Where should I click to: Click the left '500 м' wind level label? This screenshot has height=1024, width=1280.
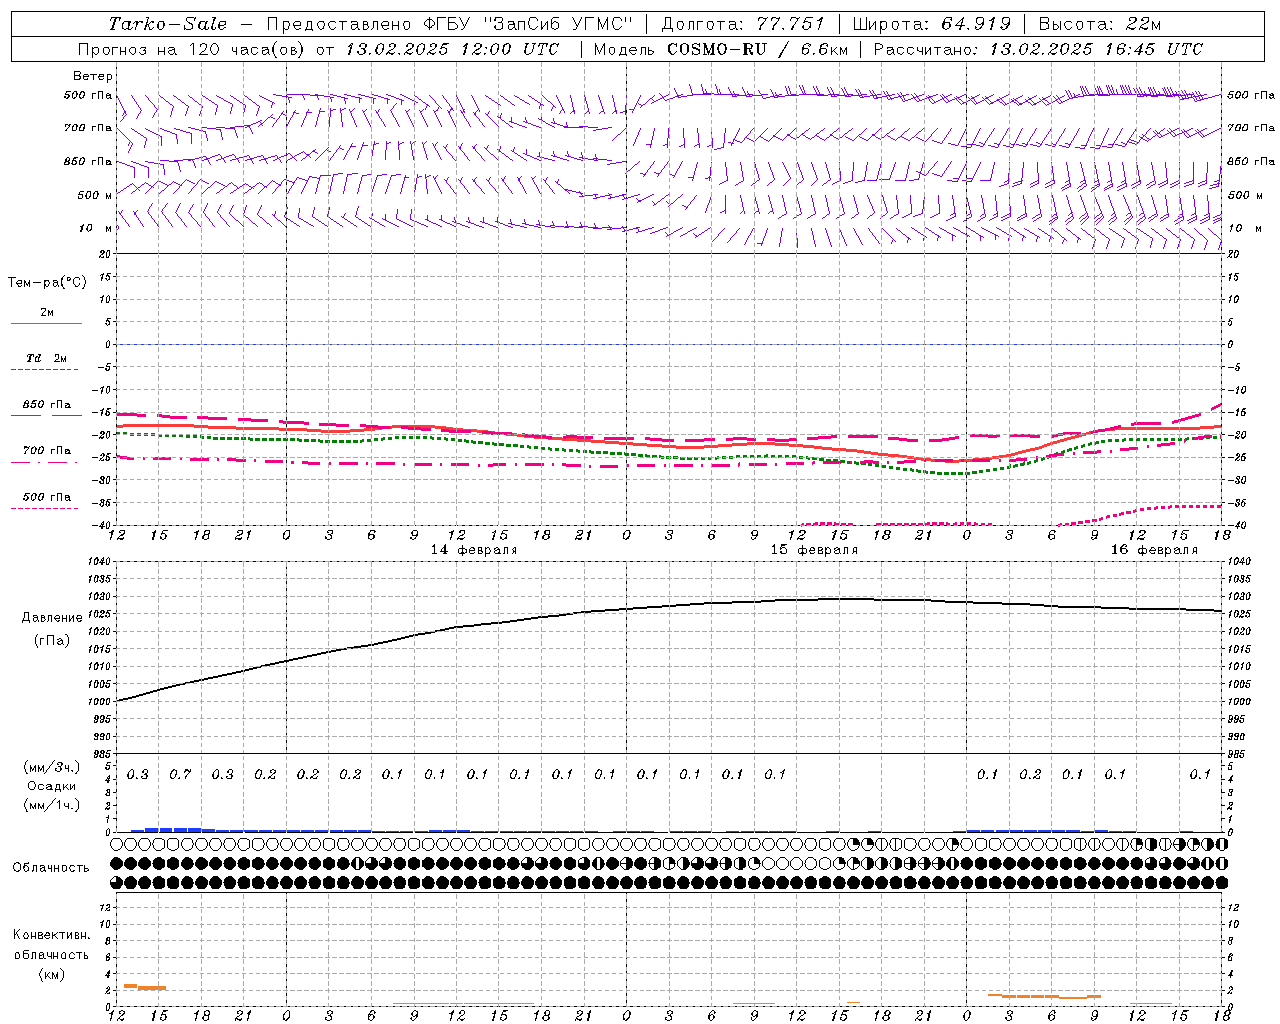coord(95,195)
